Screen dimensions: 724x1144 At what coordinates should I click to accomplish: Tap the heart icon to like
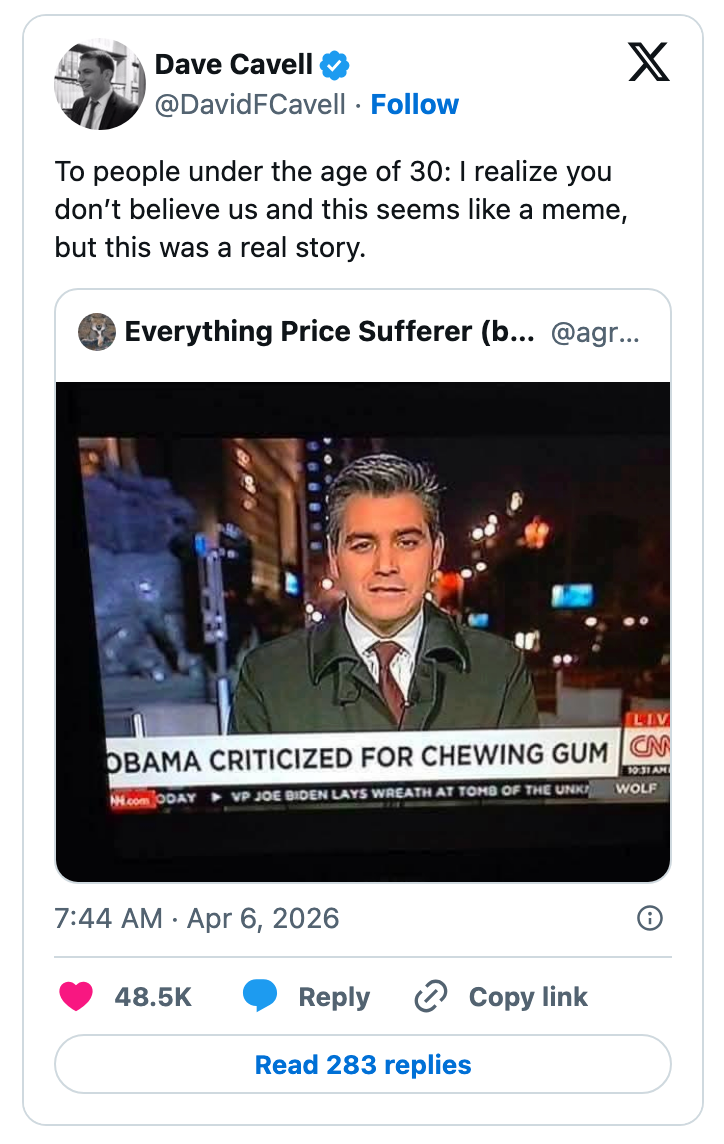[x=77, y=996]
